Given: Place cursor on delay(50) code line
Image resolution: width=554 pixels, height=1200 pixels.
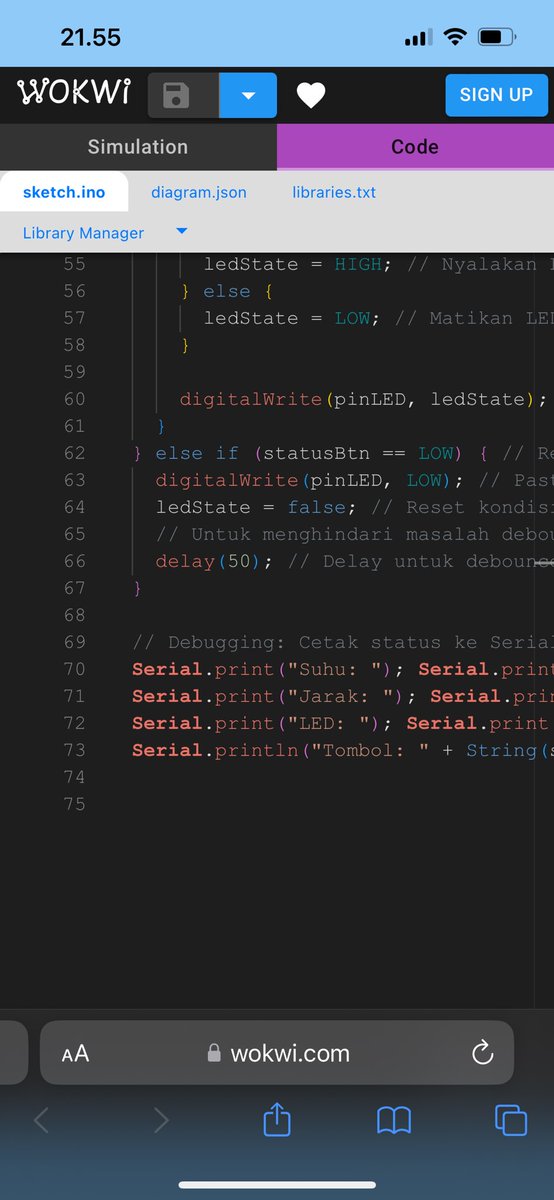Looking at the screenshot, I should [x=354, y=561].
